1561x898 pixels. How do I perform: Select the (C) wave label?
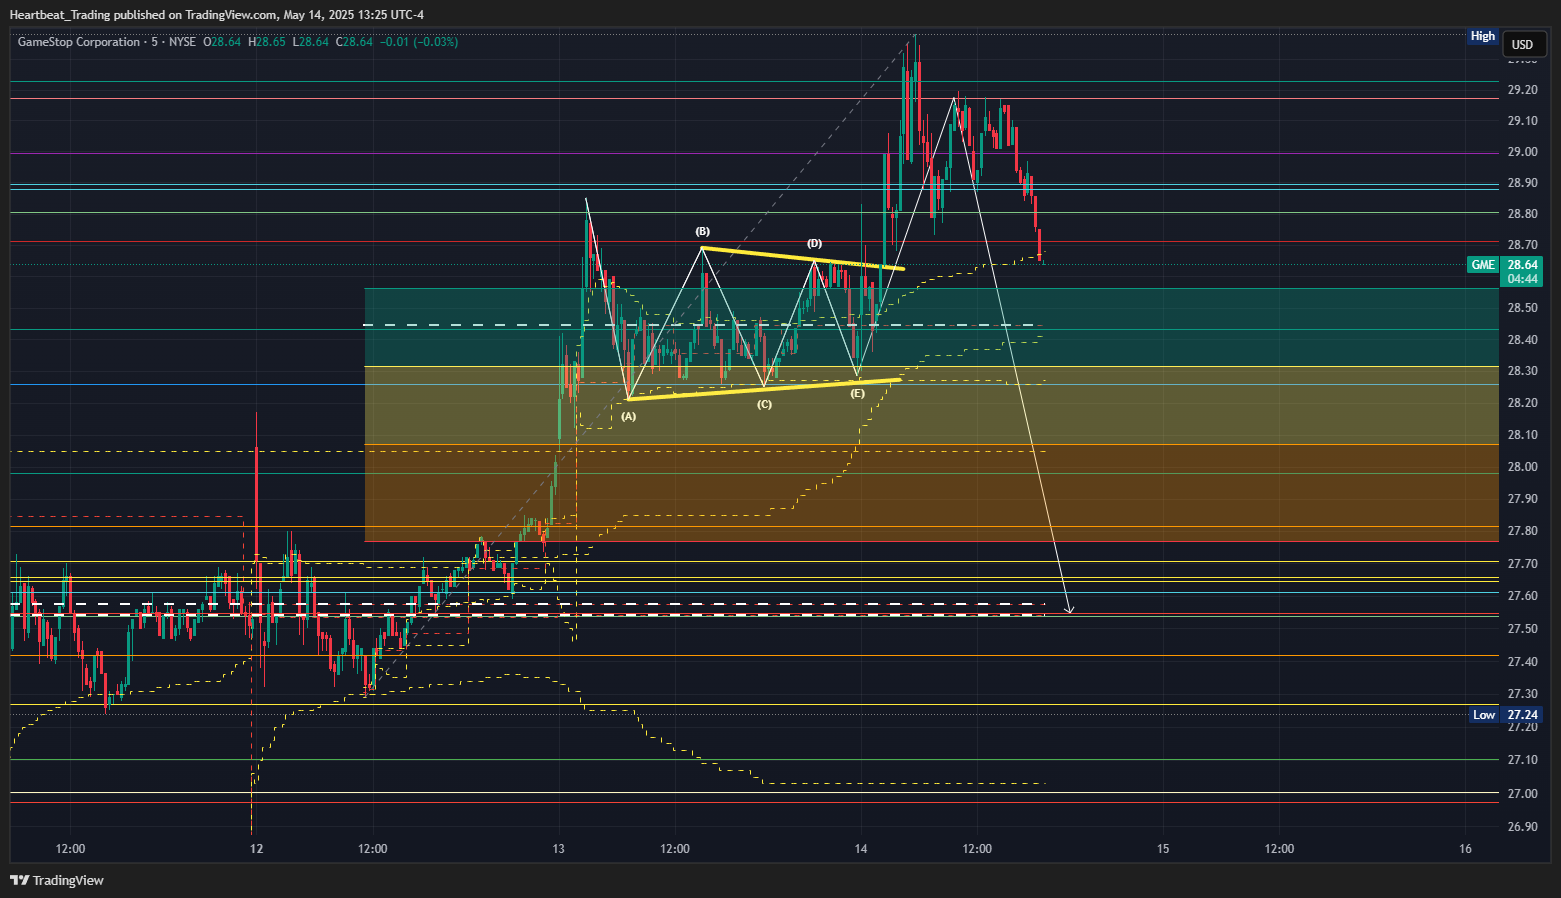tap(764, 404)
